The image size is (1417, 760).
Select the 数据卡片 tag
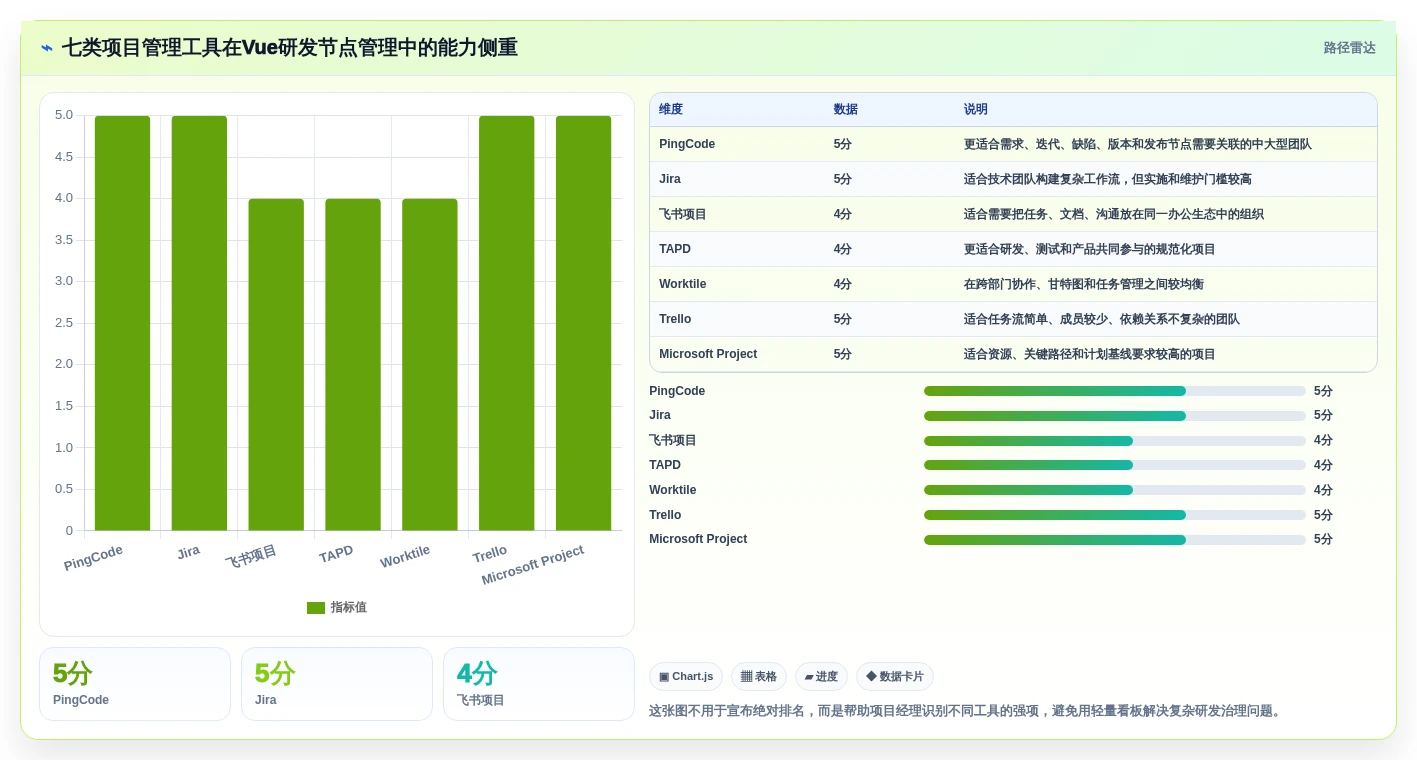[x=895, y=677]
